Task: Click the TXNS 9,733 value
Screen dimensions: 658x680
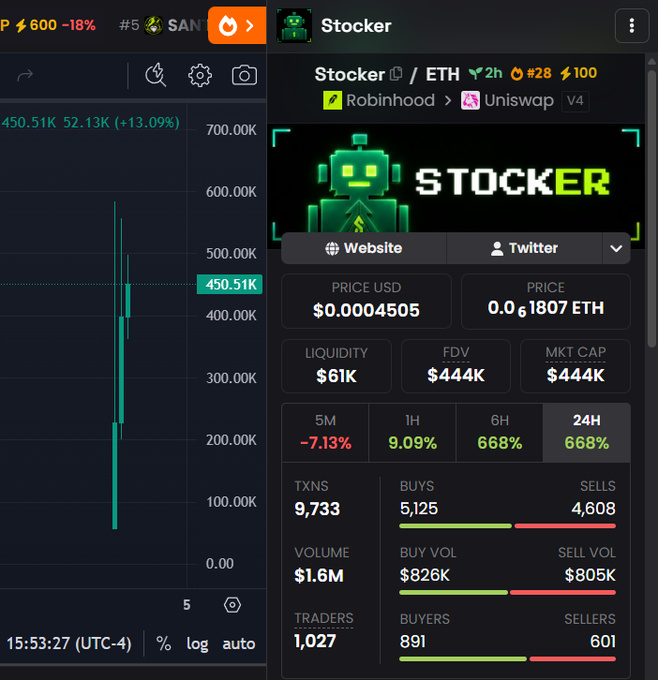Action: click(x=317, y=509)
